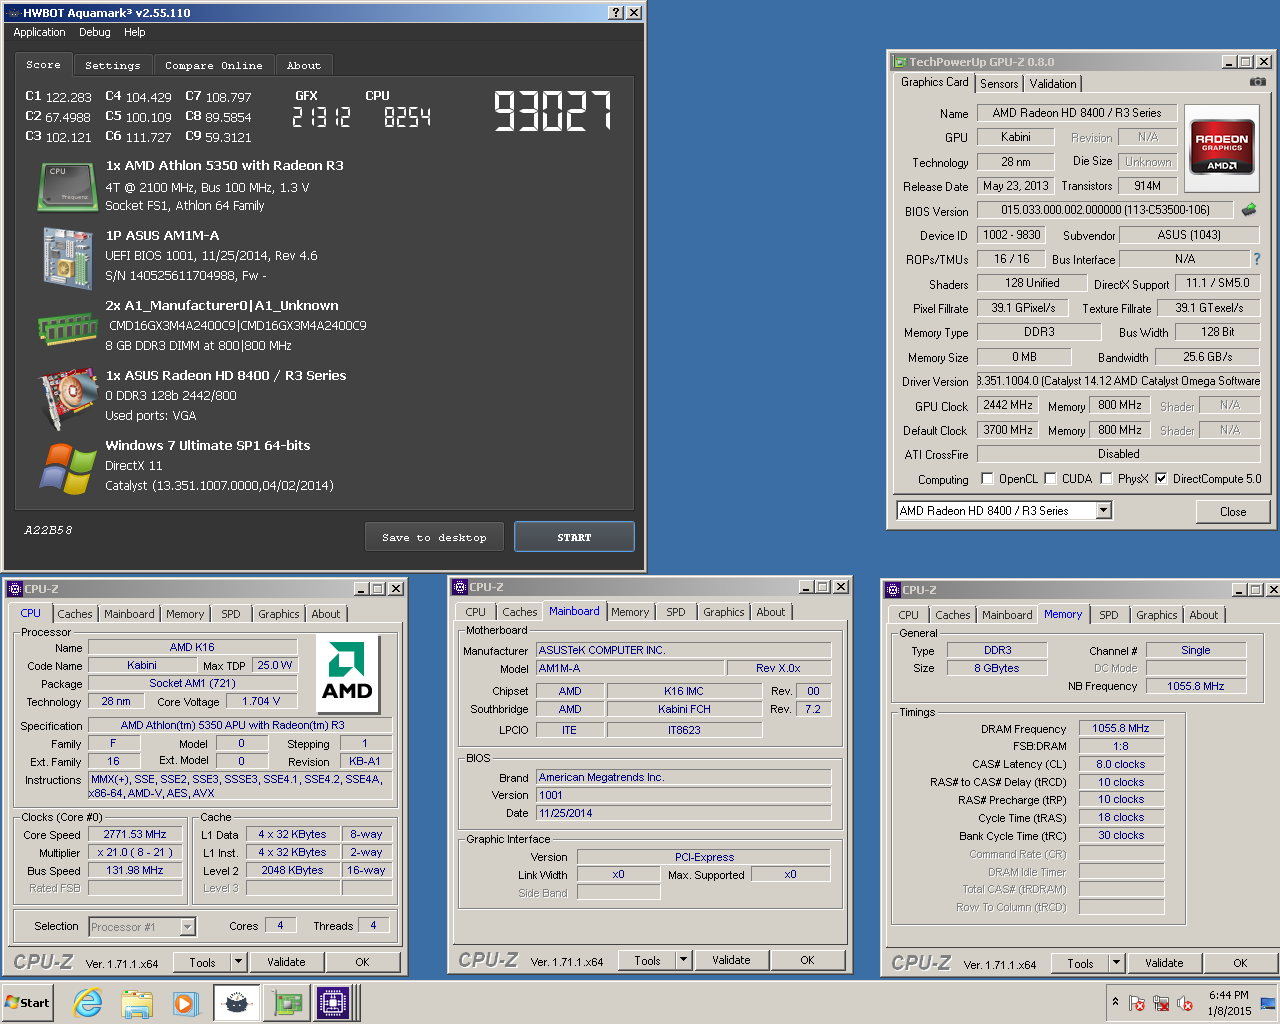1280x1024 pixels.
Task: Select the GPU-Z taskbar icon
Action: click(288, 1003)
